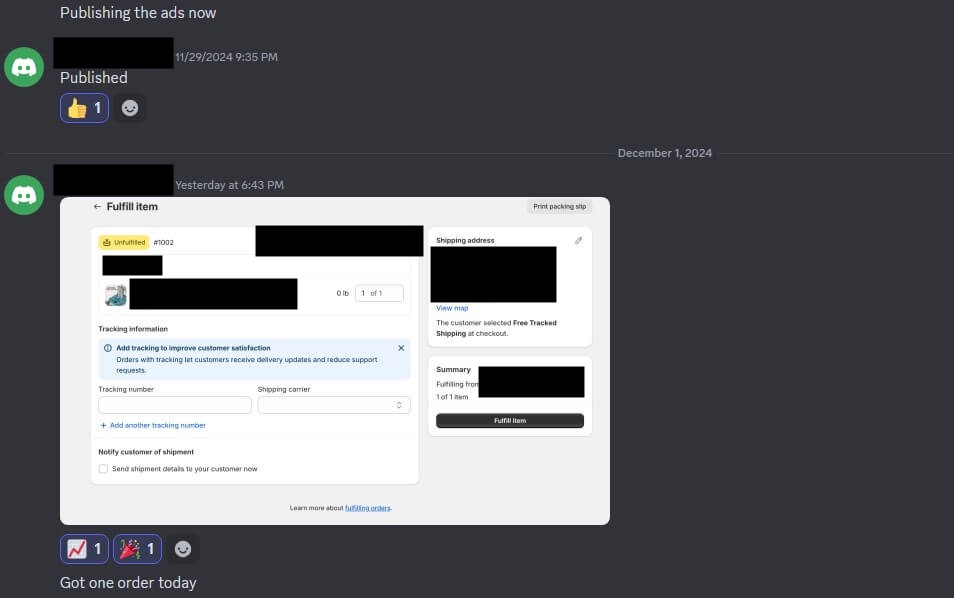Open add reaction picker beside party popper reaction
Viewport: 954px width, 598px height.
click(182, 548)
